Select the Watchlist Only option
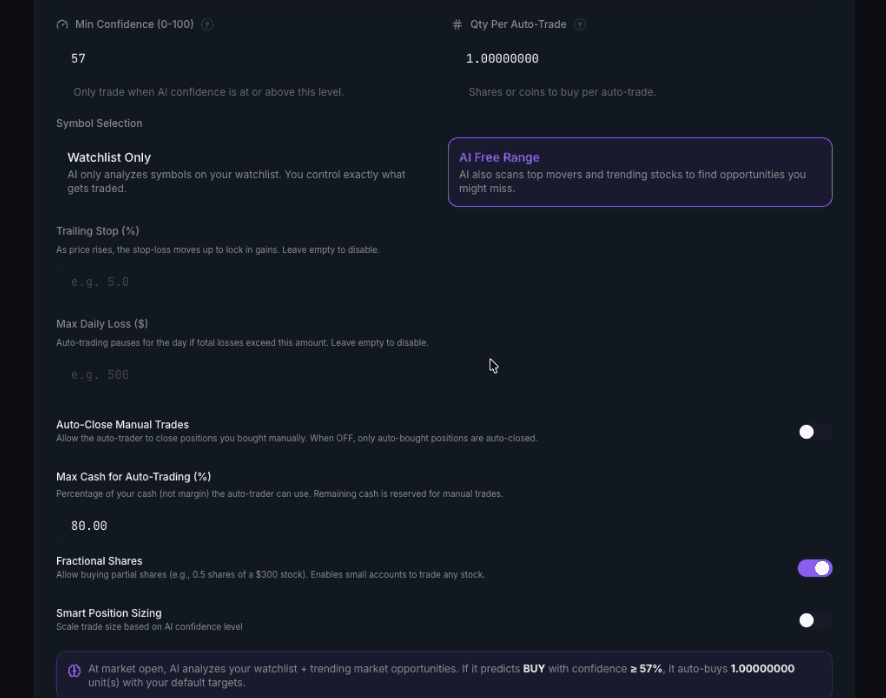The height and width of the screenshot is (698, 886). point(246,172)
